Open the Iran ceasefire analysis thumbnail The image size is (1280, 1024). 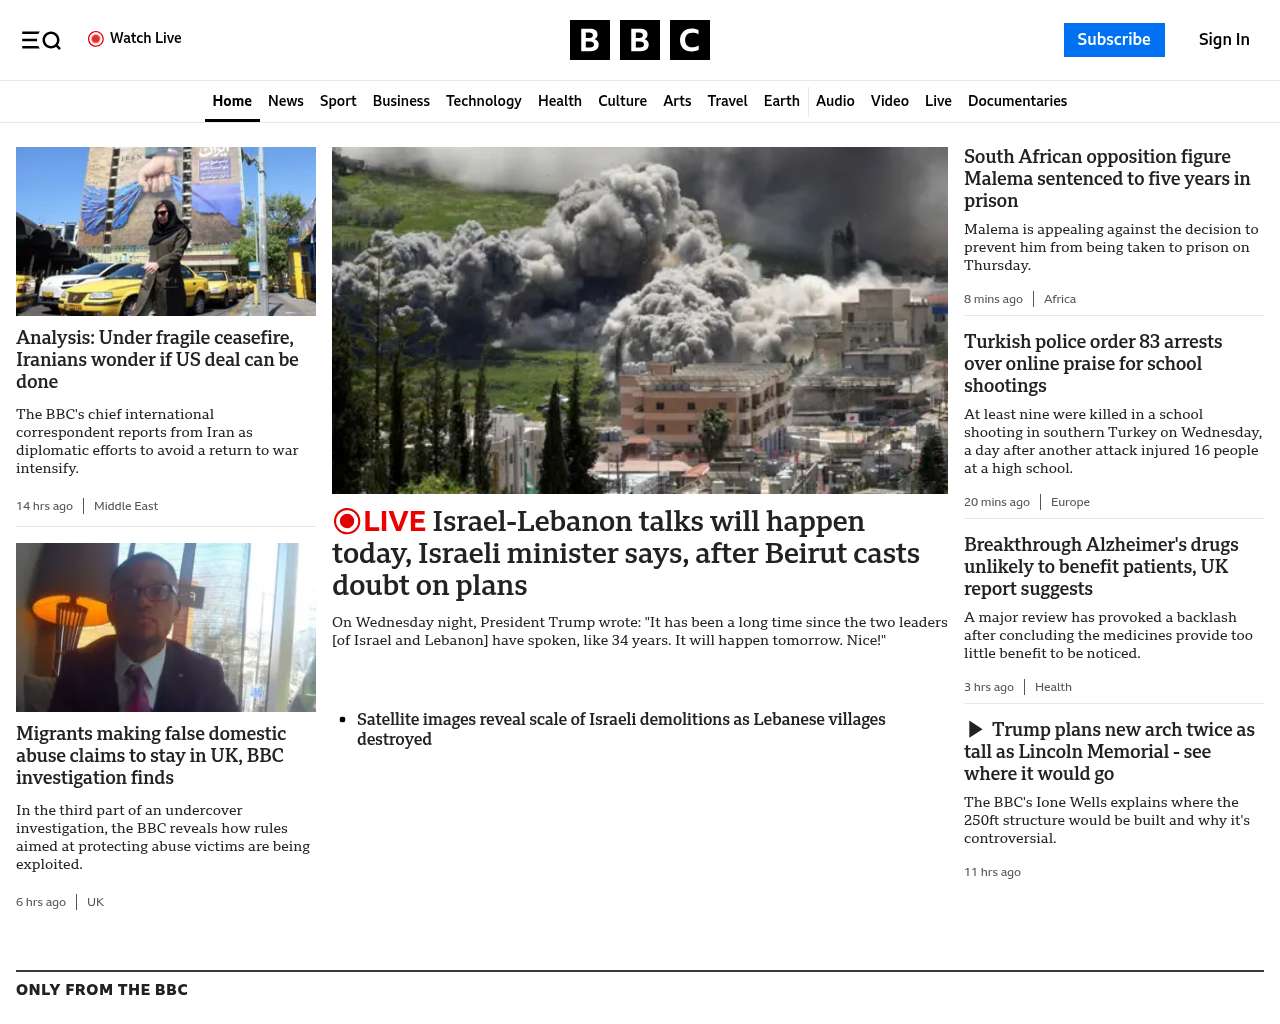pyautogui.click(x=166, y=231)
